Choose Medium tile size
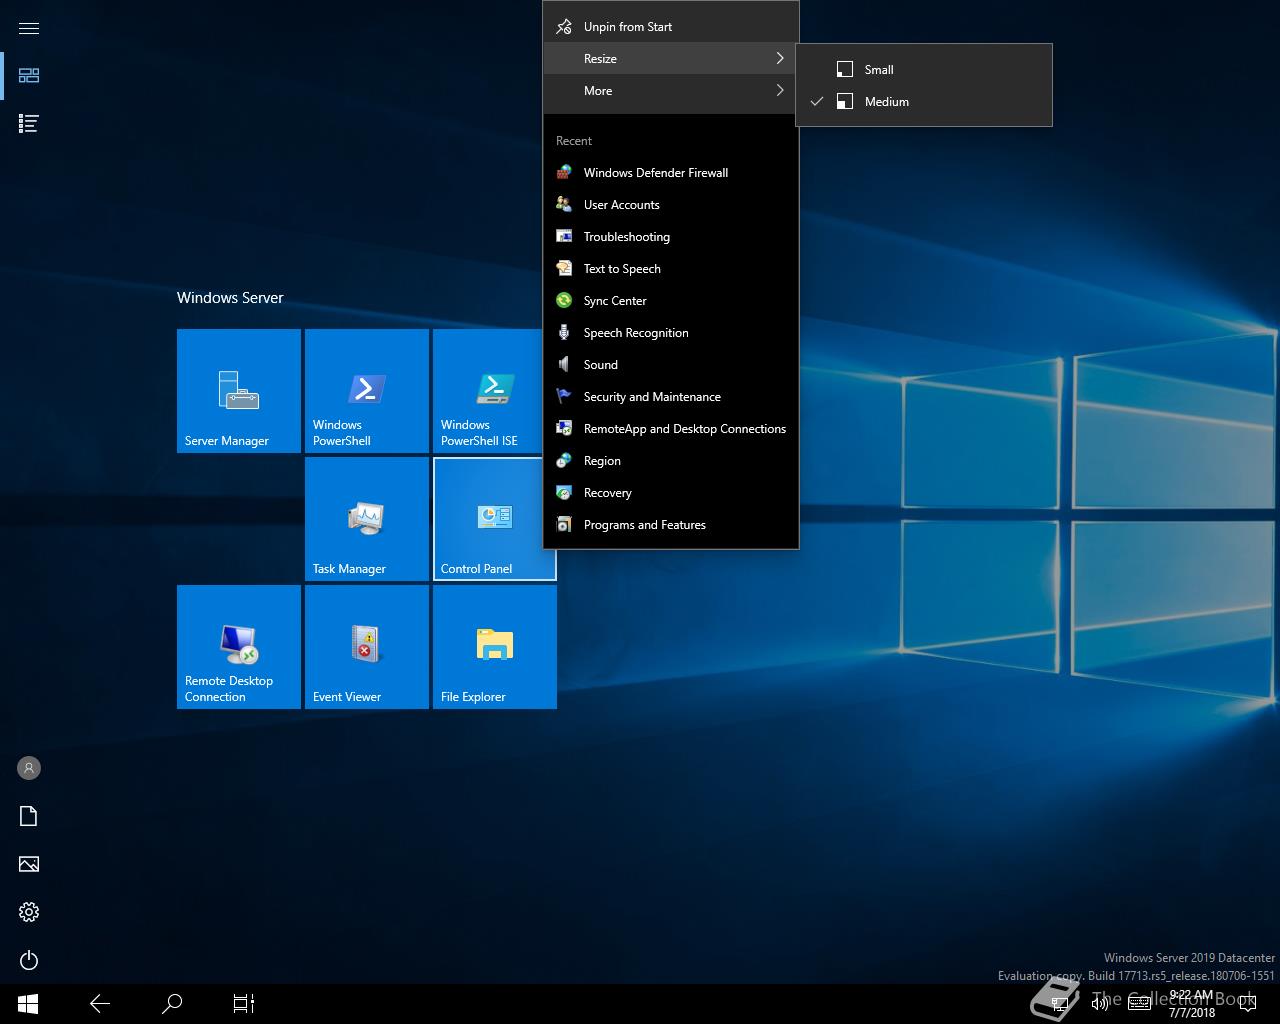 (x=924, y=102)
